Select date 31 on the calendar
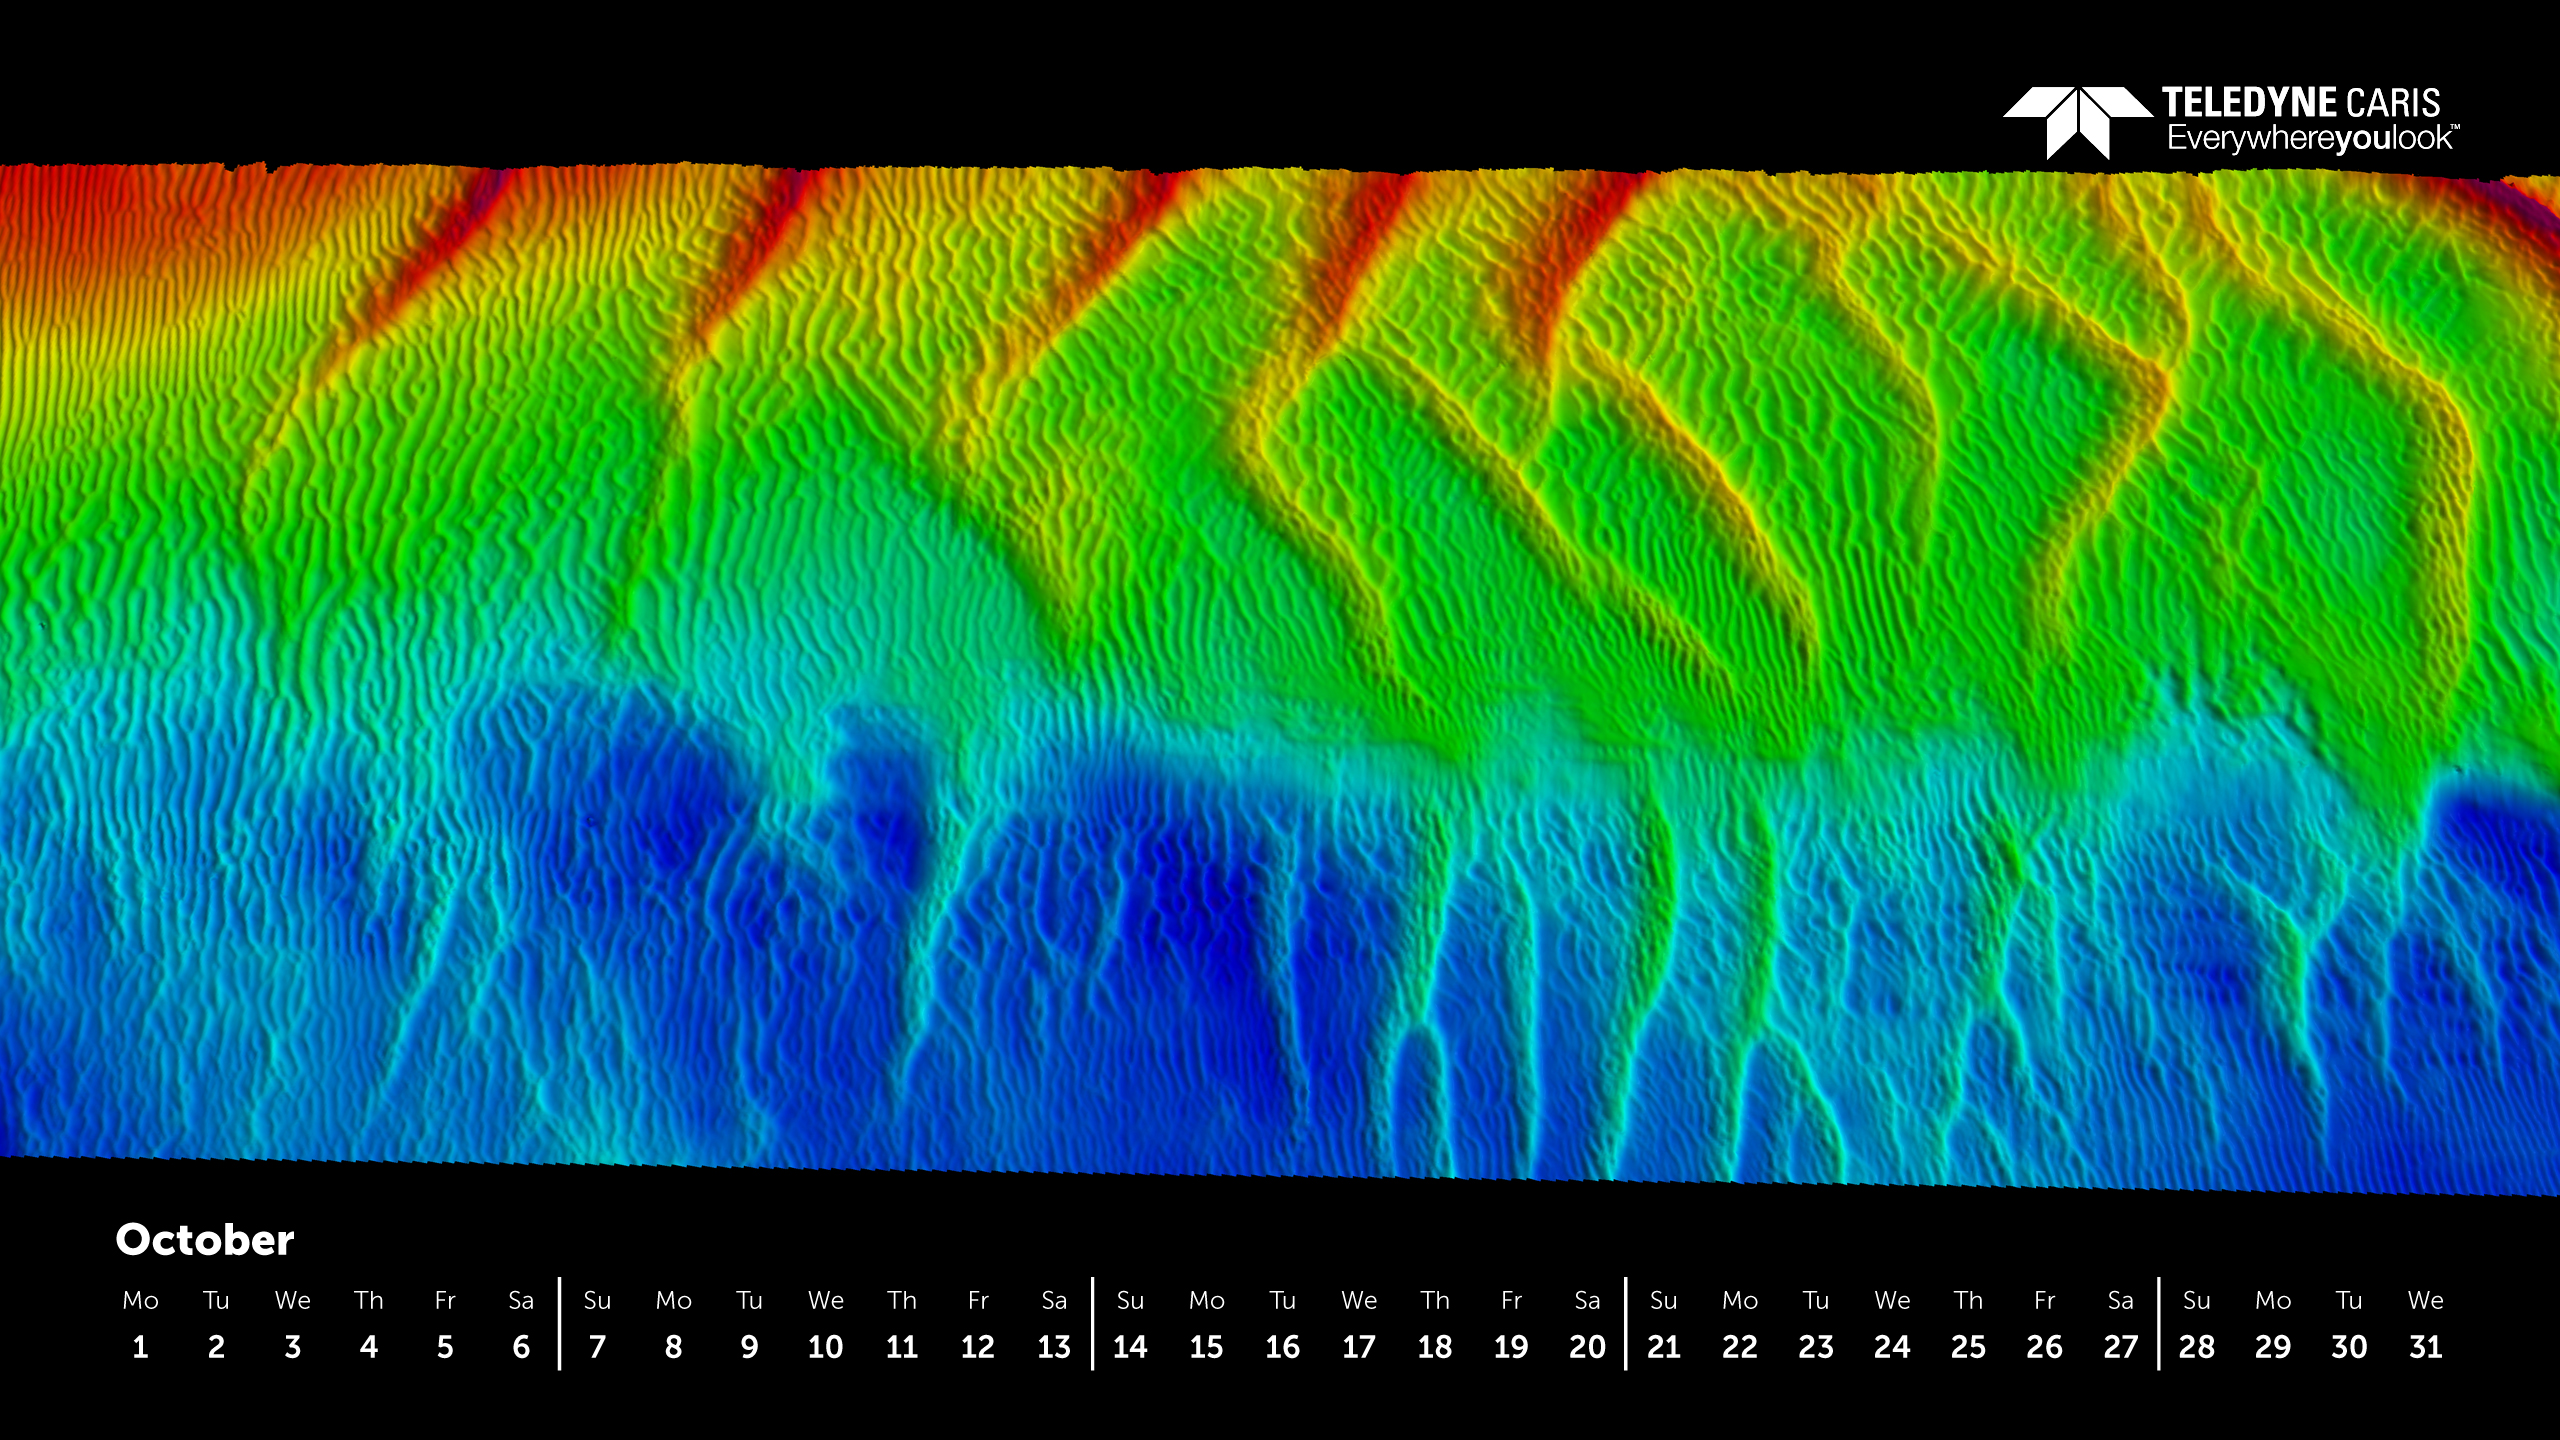 coord(2425,1347)
